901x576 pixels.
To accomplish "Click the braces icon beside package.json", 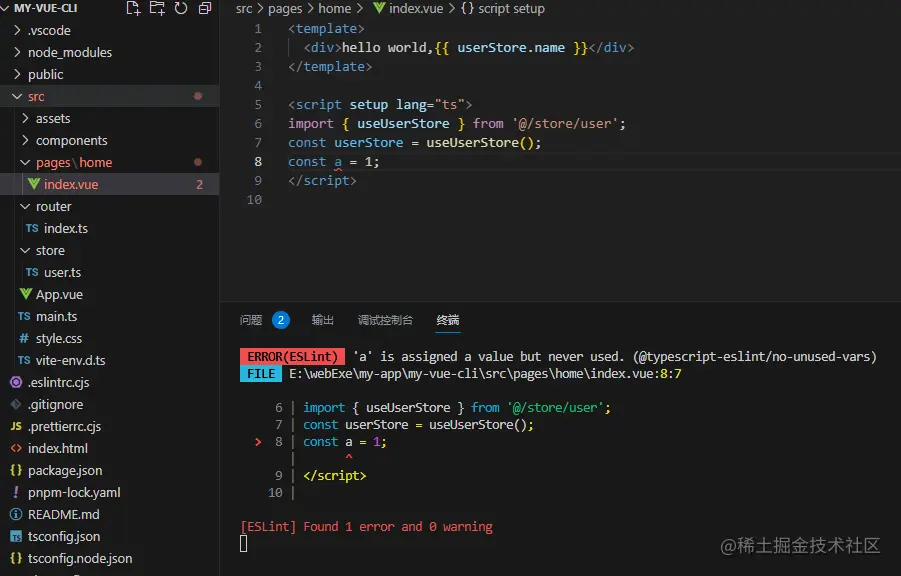I will click(x=16, y=470).
